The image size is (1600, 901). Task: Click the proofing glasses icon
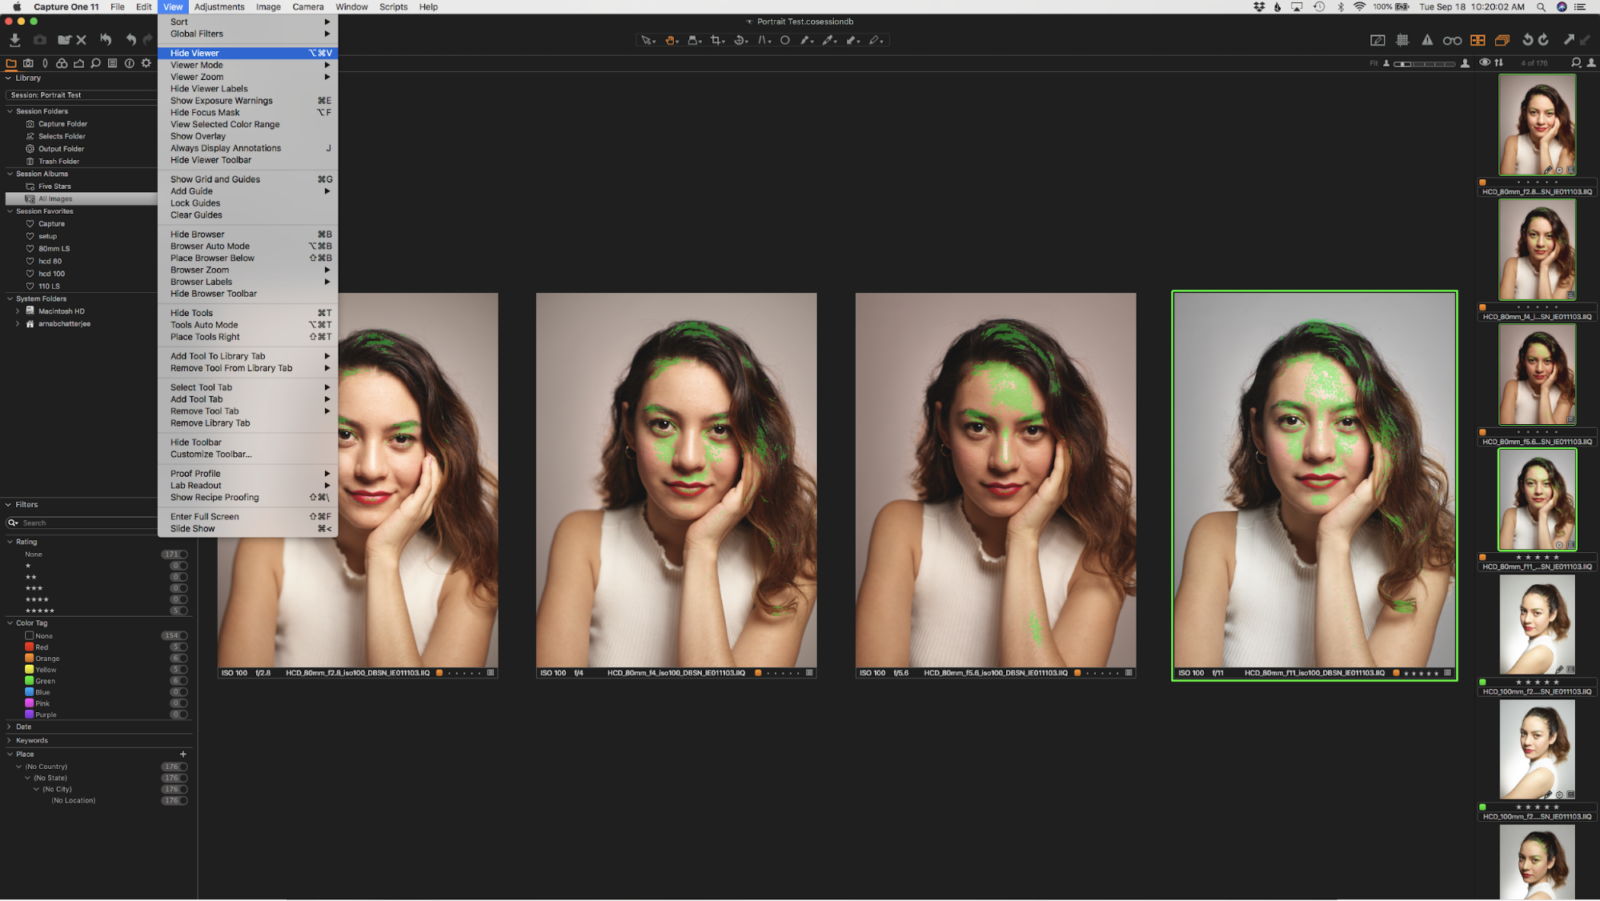1452,40
